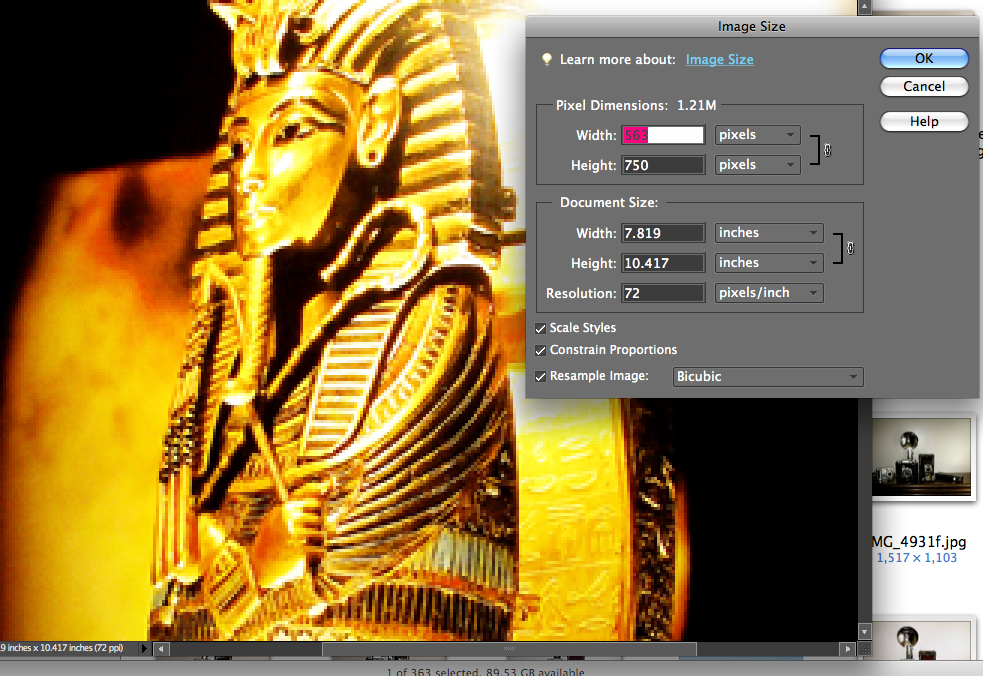Open Document Height inches dropdown
The image size is (983, 676).
769,263
